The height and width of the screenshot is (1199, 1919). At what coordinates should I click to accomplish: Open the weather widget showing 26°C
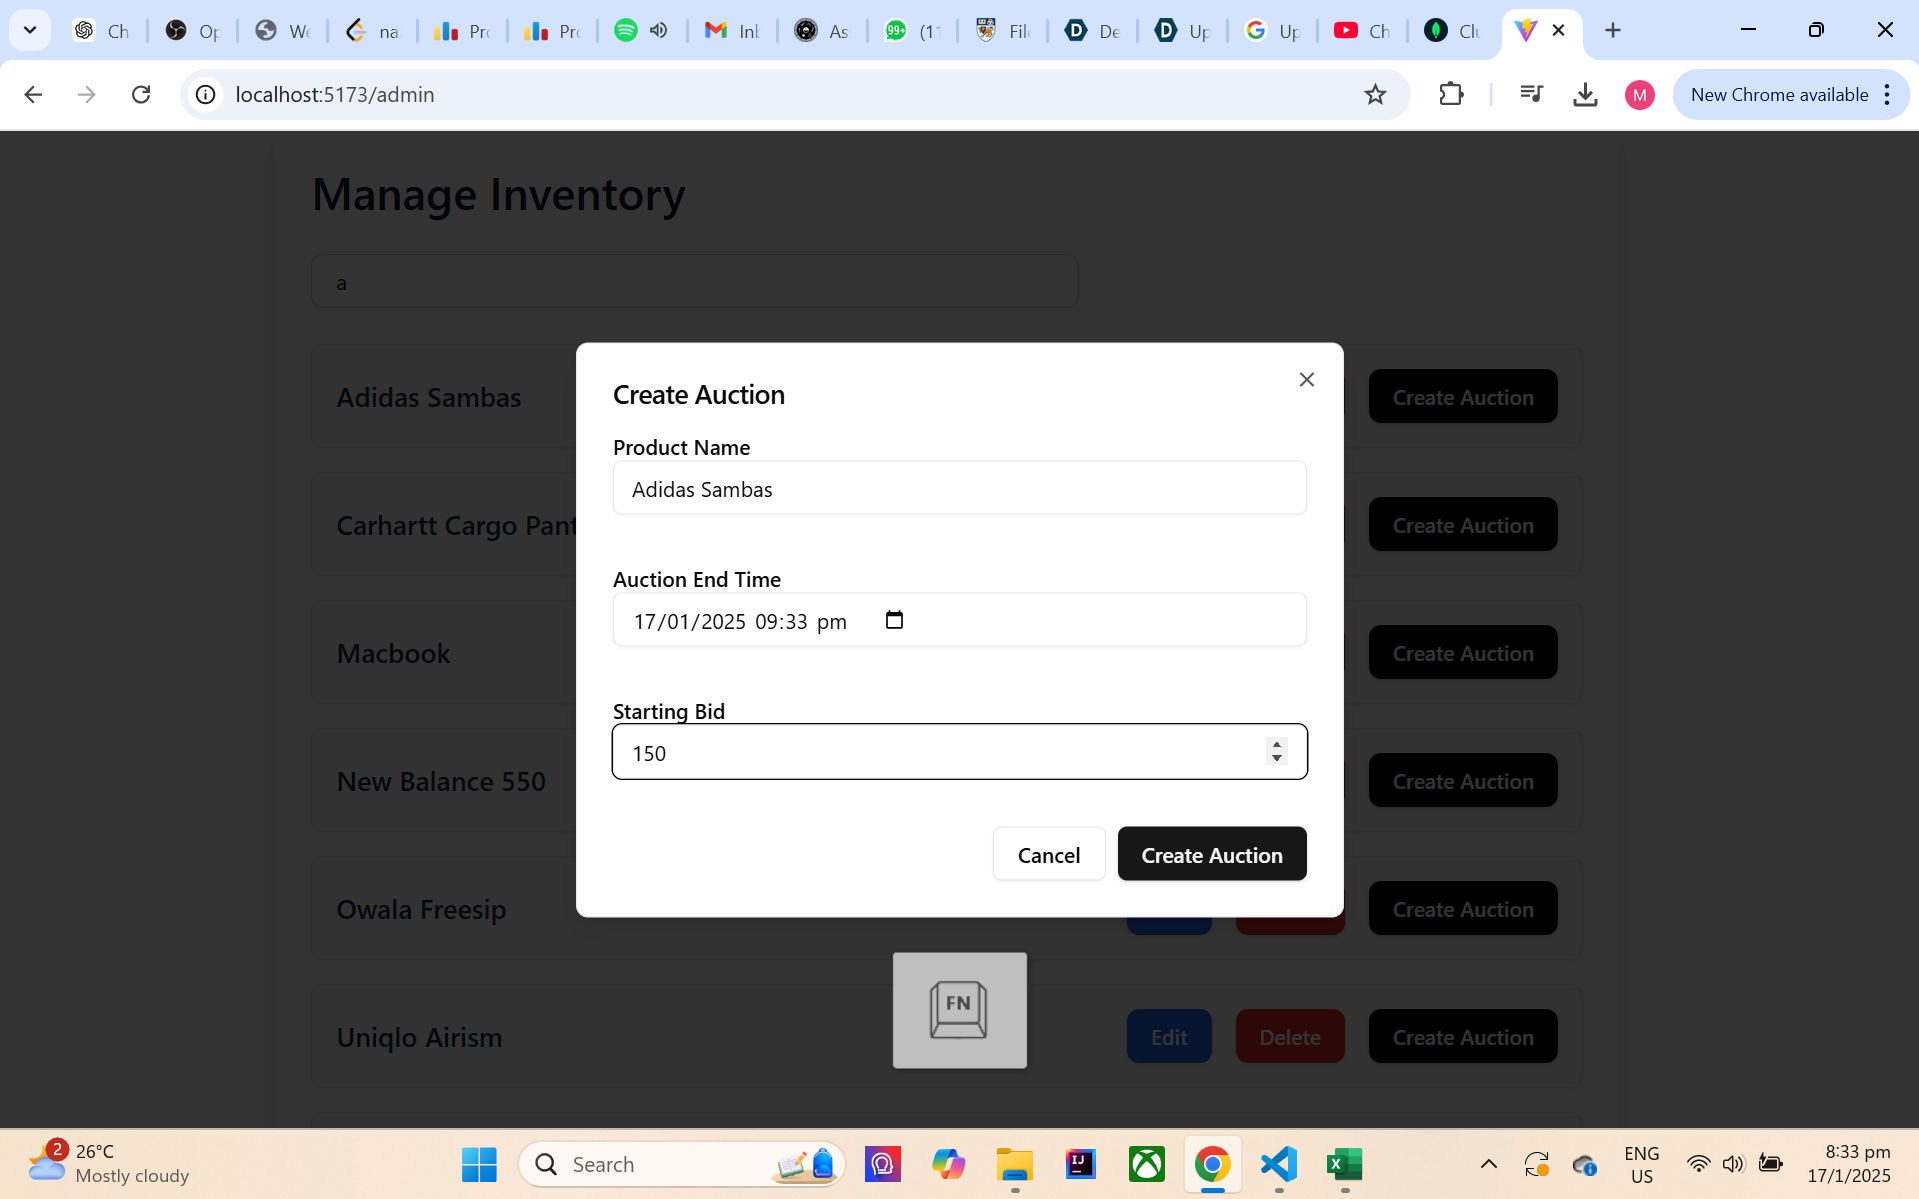point(108,1163)
